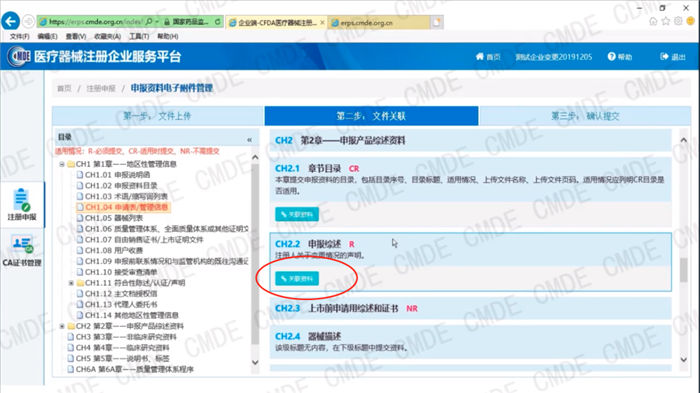Click the address bar refresh icon
Image resolution: width=700 pixels, height=393 pixels.
[217, 21]
